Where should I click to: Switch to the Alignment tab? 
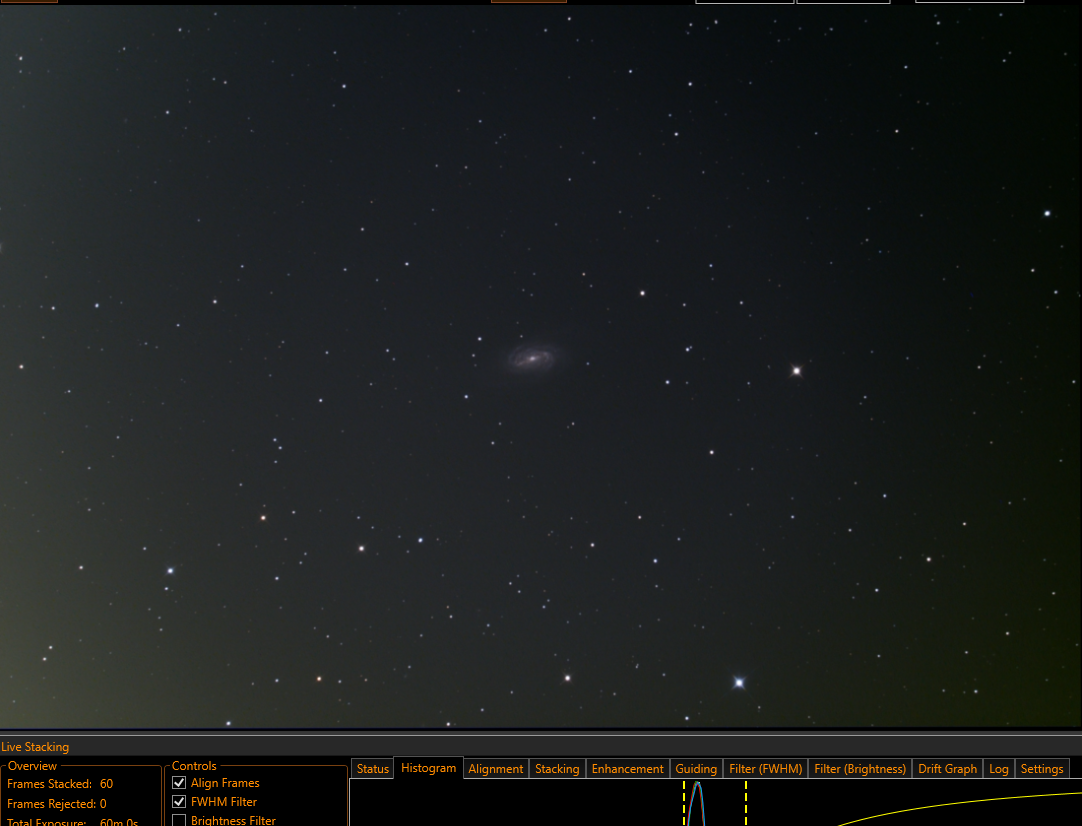tap(495, 769)
